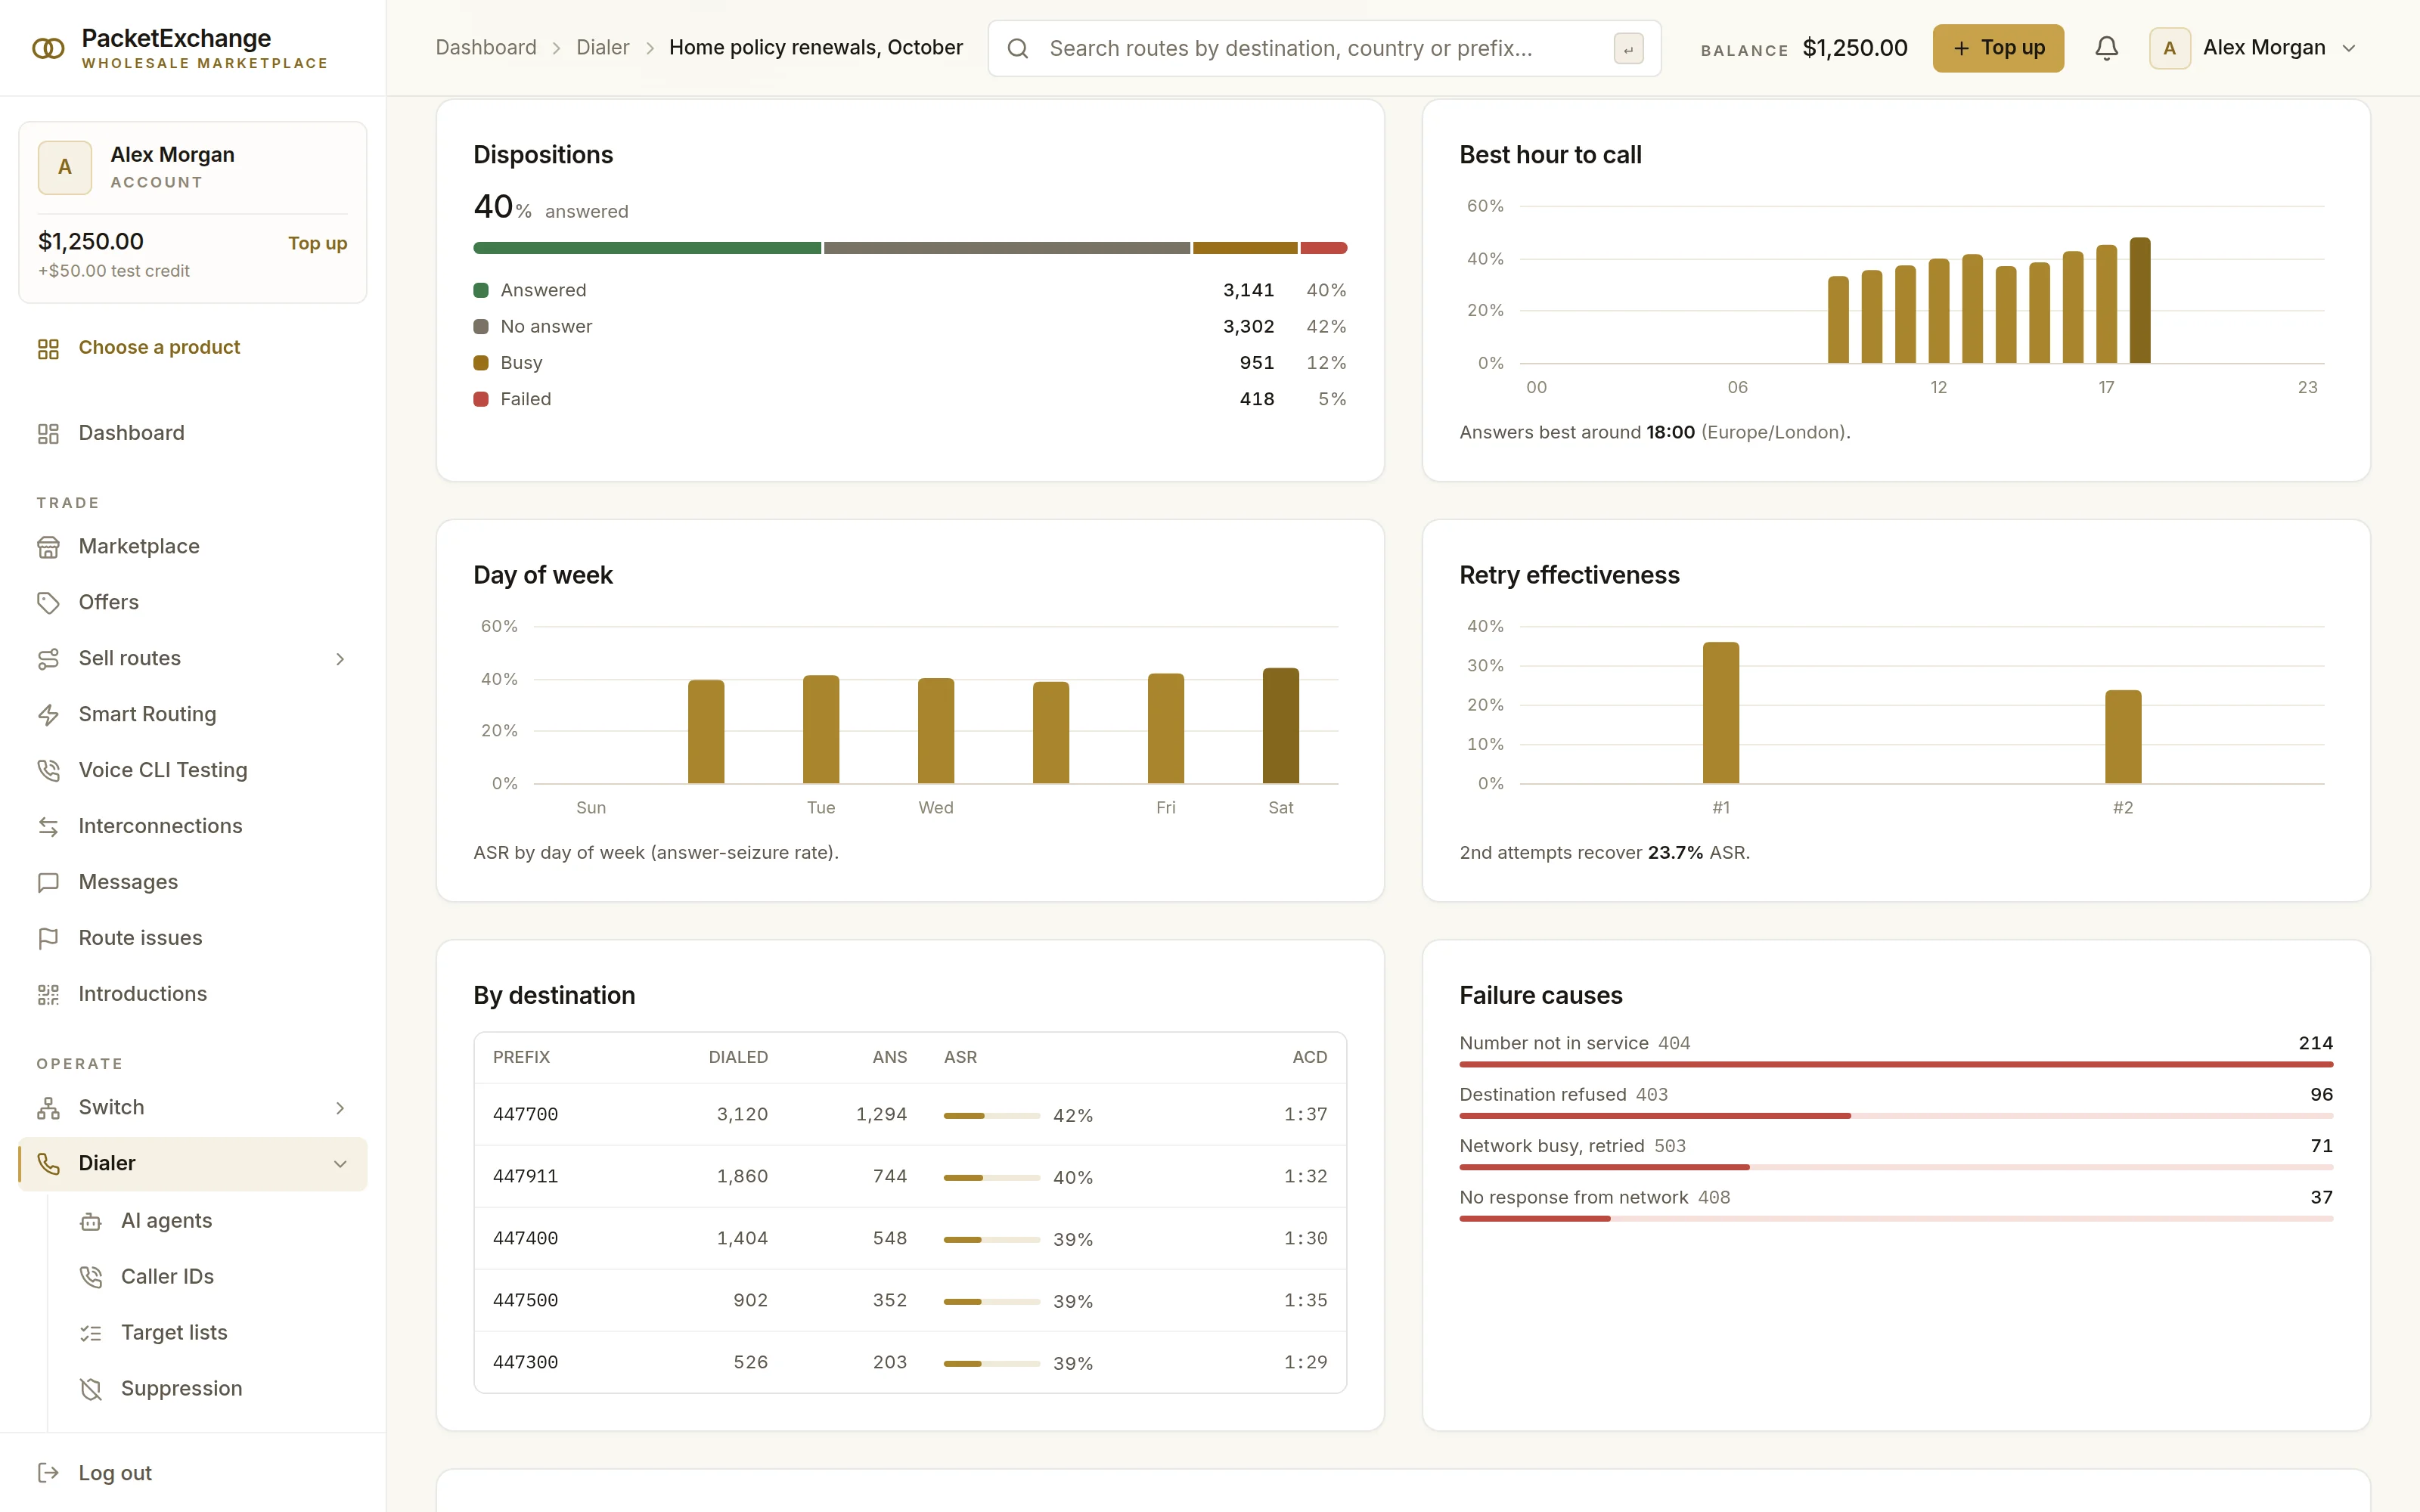2420x1512 pixels.
Task: Click the Messages chat bubble icon
Action: [48, 883]
